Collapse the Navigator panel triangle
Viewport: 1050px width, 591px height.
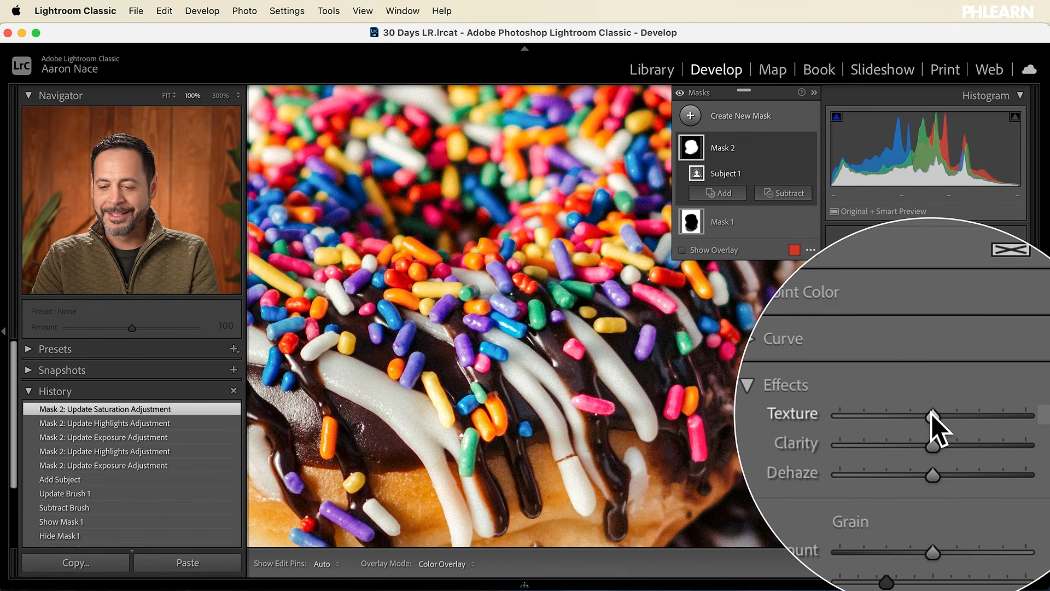coord(28,96)
